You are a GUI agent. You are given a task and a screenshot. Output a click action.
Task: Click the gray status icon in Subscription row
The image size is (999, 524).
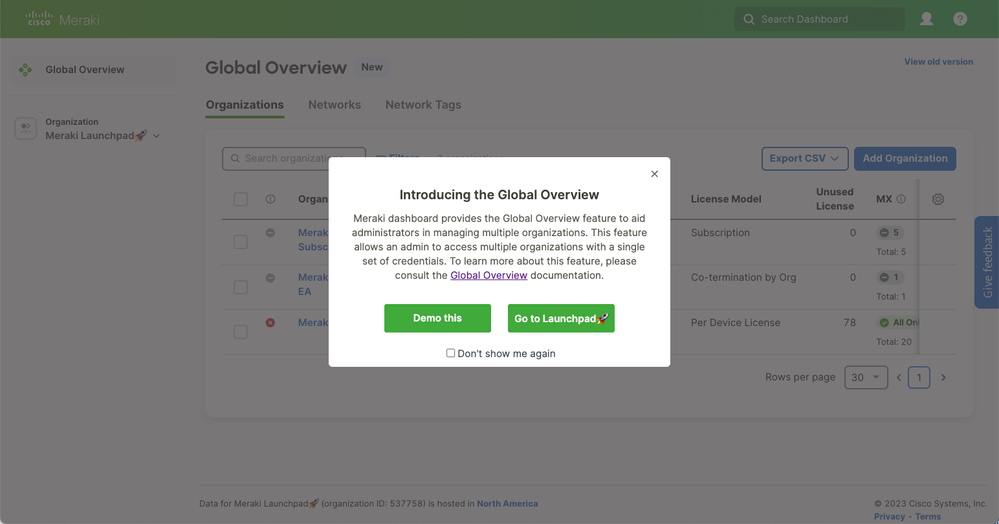pos(270,233)
